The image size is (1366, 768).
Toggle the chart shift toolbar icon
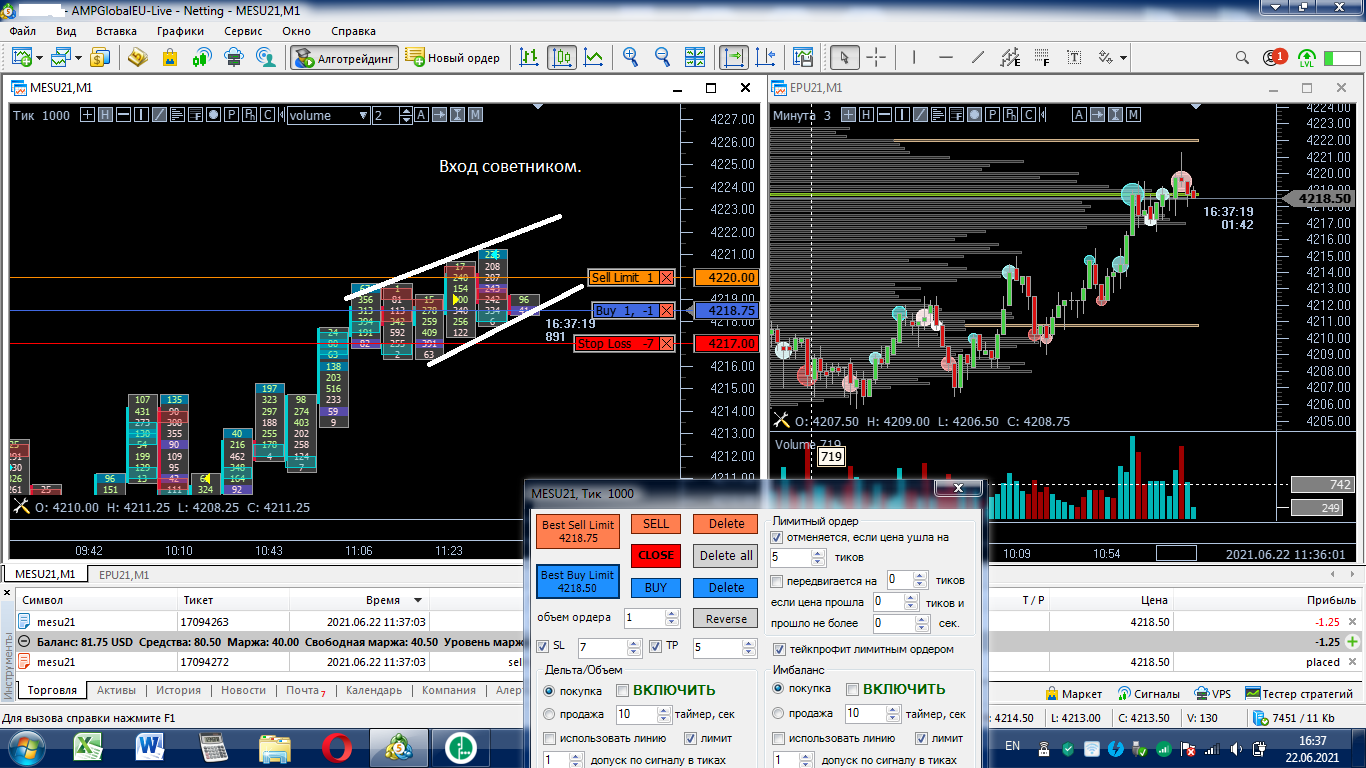point(766,57)
